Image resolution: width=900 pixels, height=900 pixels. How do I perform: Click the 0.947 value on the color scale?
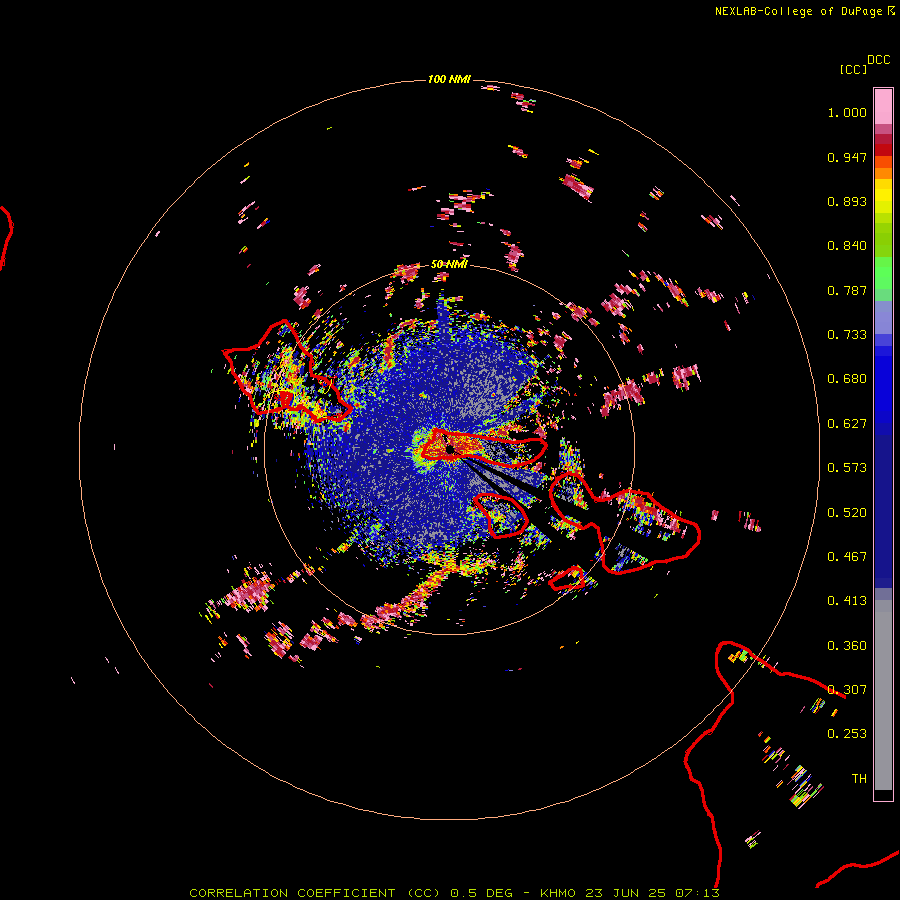click(x=847, y=157)
